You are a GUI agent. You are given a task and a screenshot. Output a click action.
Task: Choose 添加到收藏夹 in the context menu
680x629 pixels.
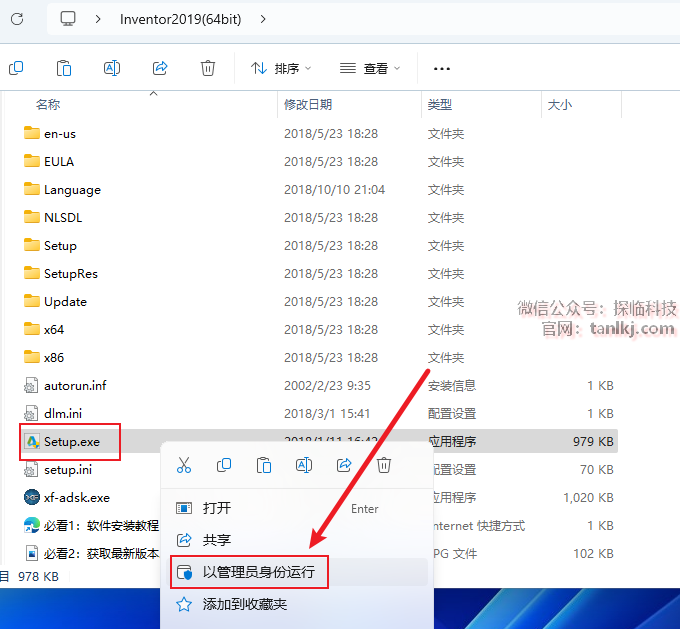(x=297, y=604)
